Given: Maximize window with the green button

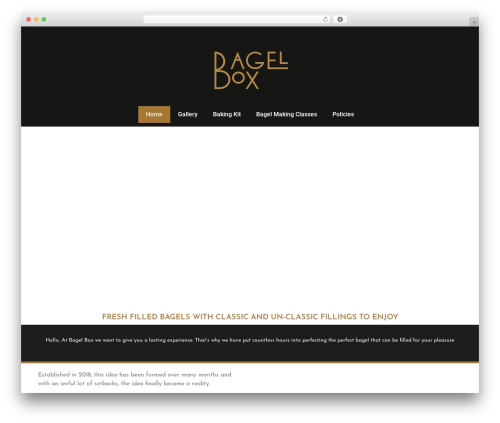Looking at the screenshot, I should point(44,19).
